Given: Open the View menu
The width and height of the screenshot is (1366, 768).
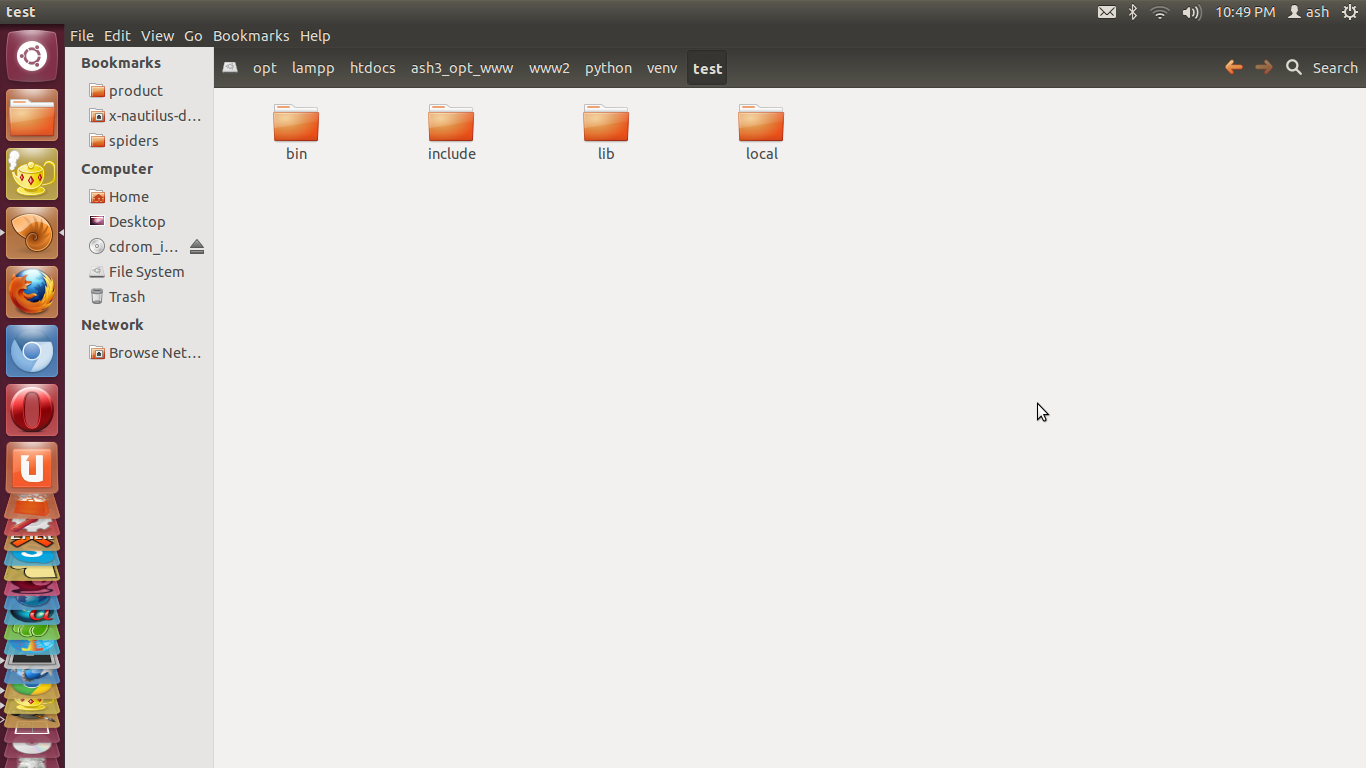Looking at the screenshot, I should coord(157,36).
